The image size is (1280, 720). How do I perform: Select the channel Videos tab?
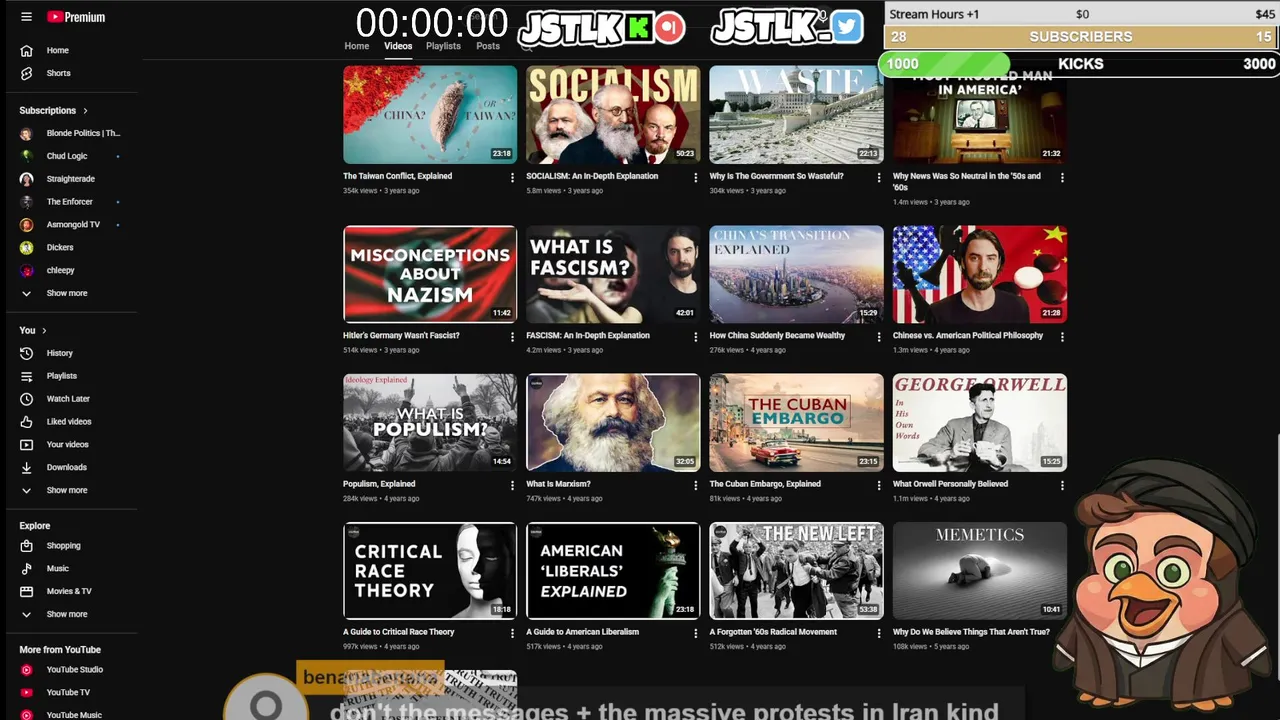[x=398, y=46]
